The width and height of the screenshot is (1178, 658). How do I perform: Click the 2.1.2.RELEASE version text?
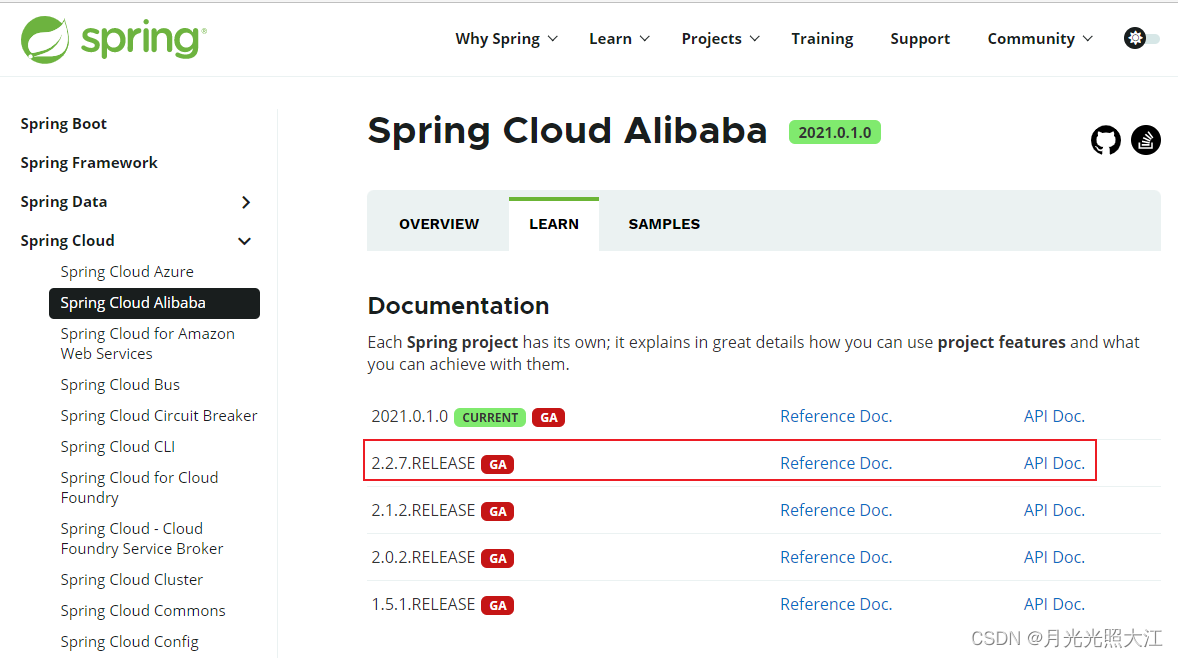(x=423, y=510)
